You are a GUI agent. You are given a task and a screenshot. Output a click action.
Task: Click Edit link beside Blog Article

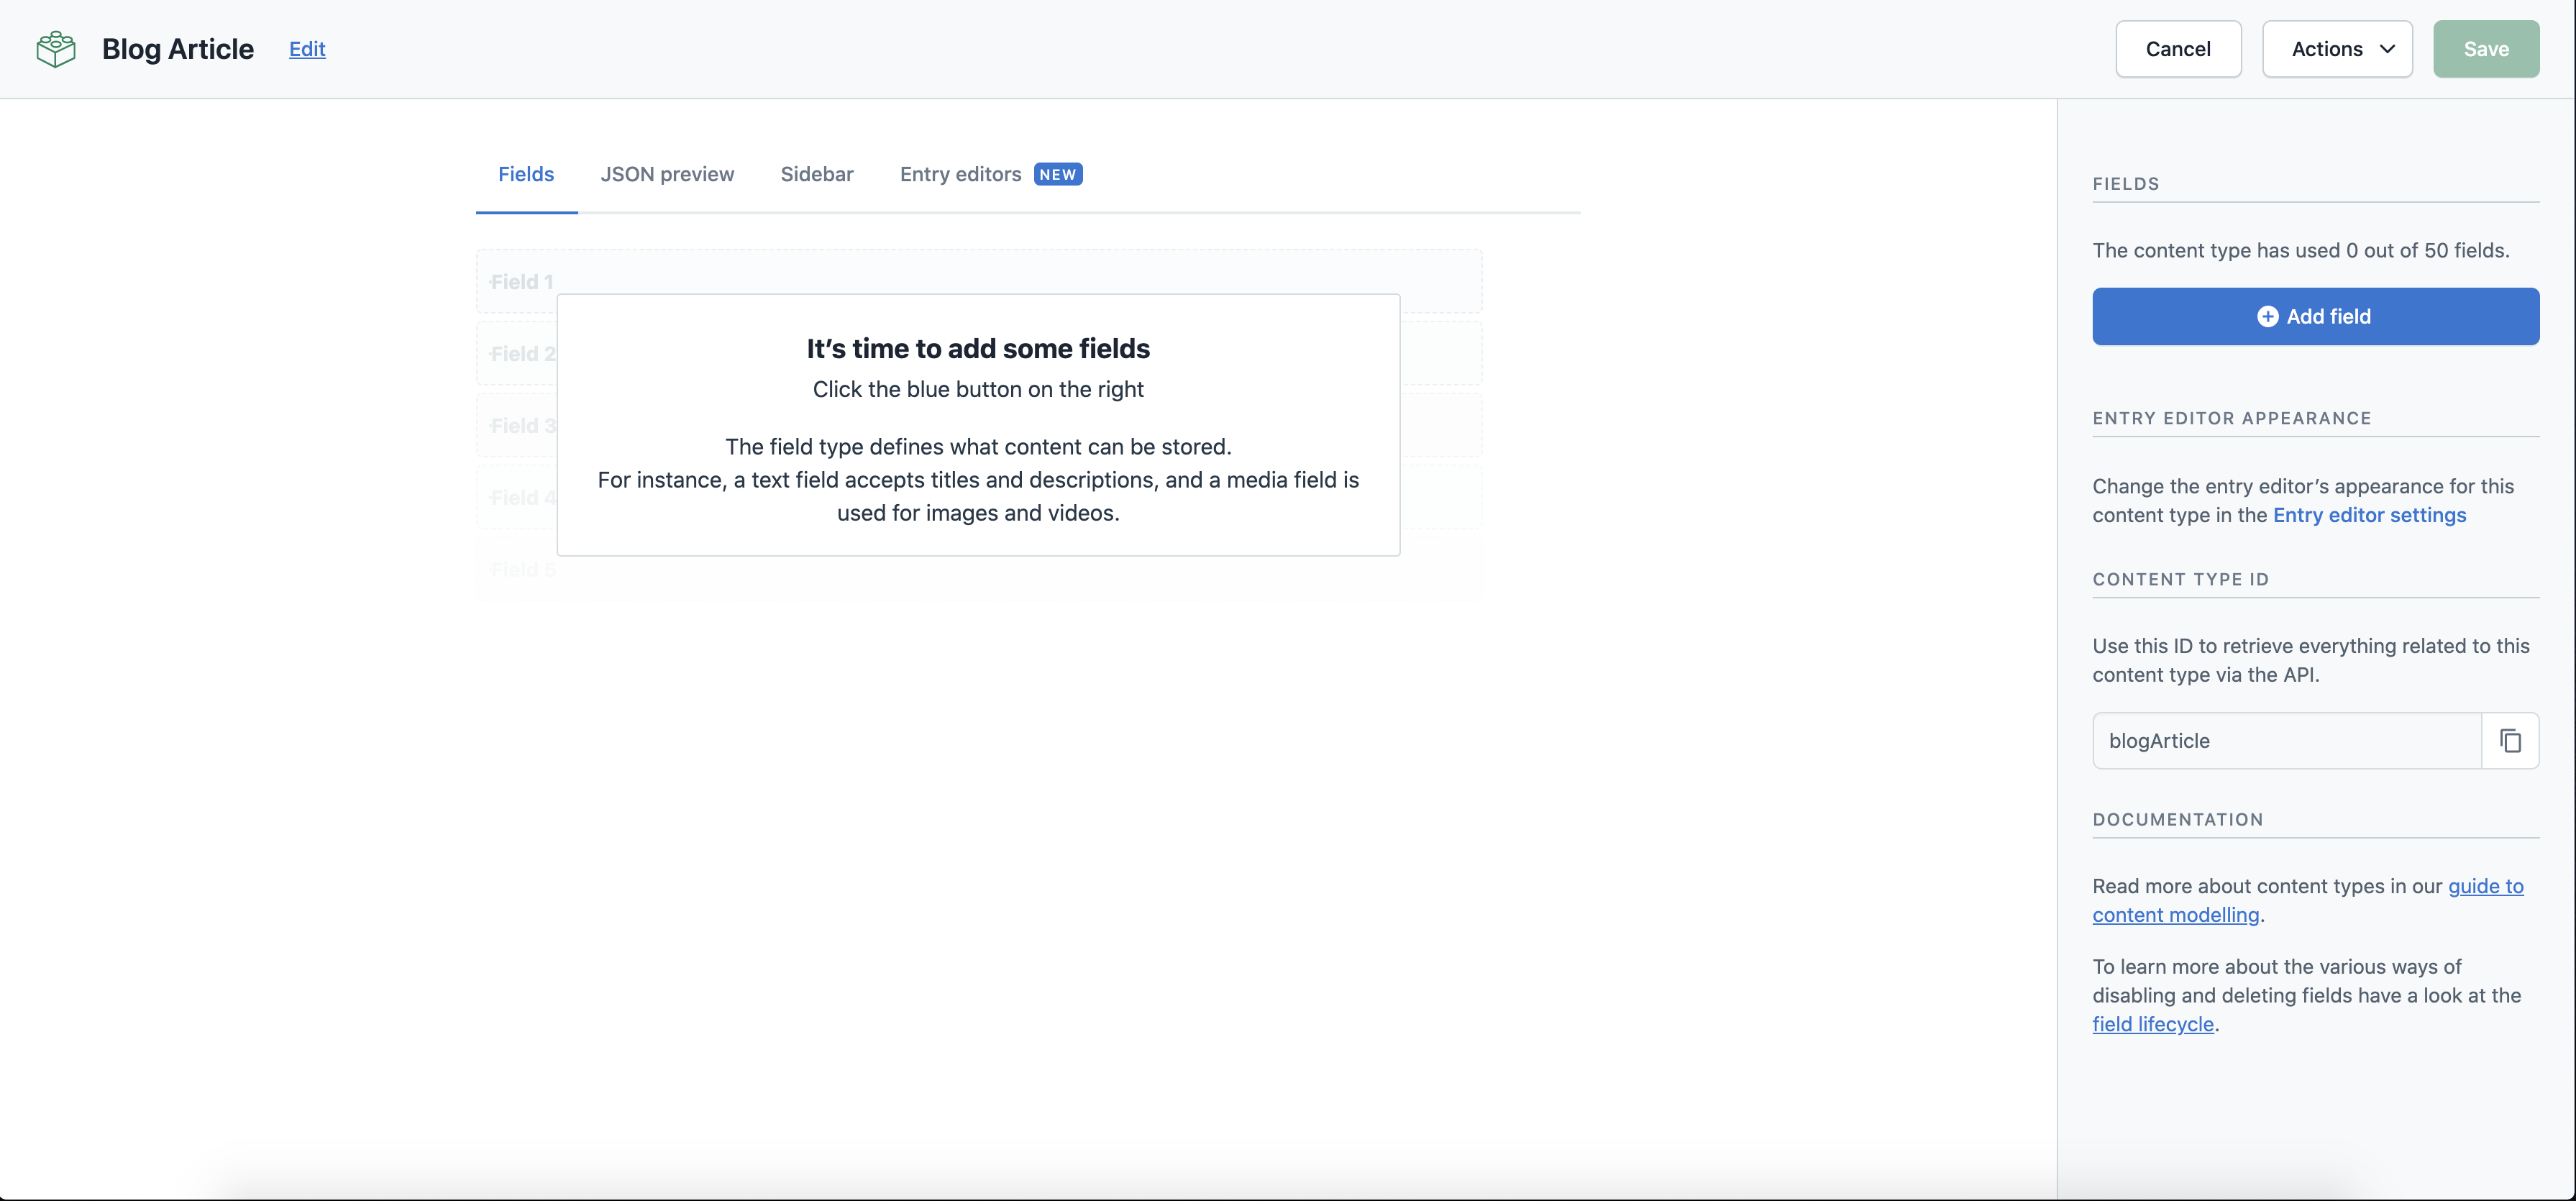click(x=307, y=49)
